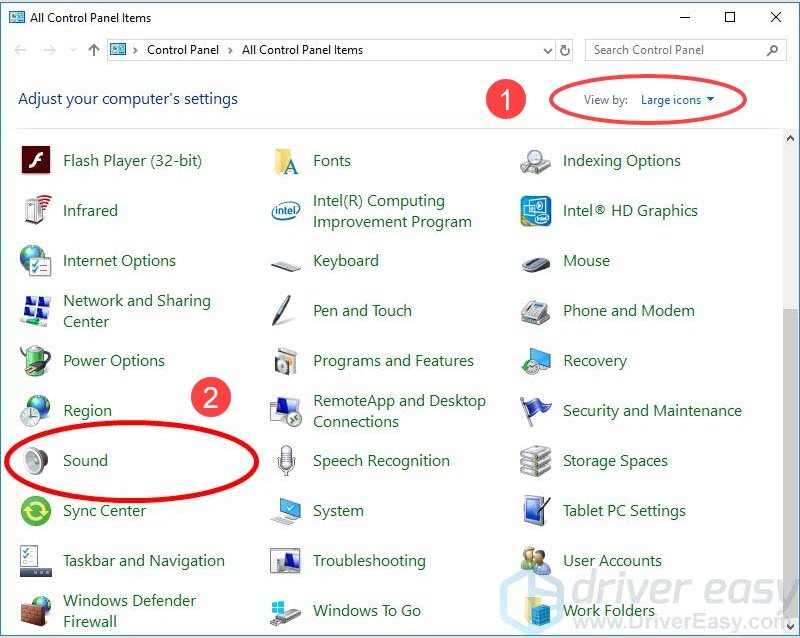Open the Programs and Features link

(x=393, y=361)
